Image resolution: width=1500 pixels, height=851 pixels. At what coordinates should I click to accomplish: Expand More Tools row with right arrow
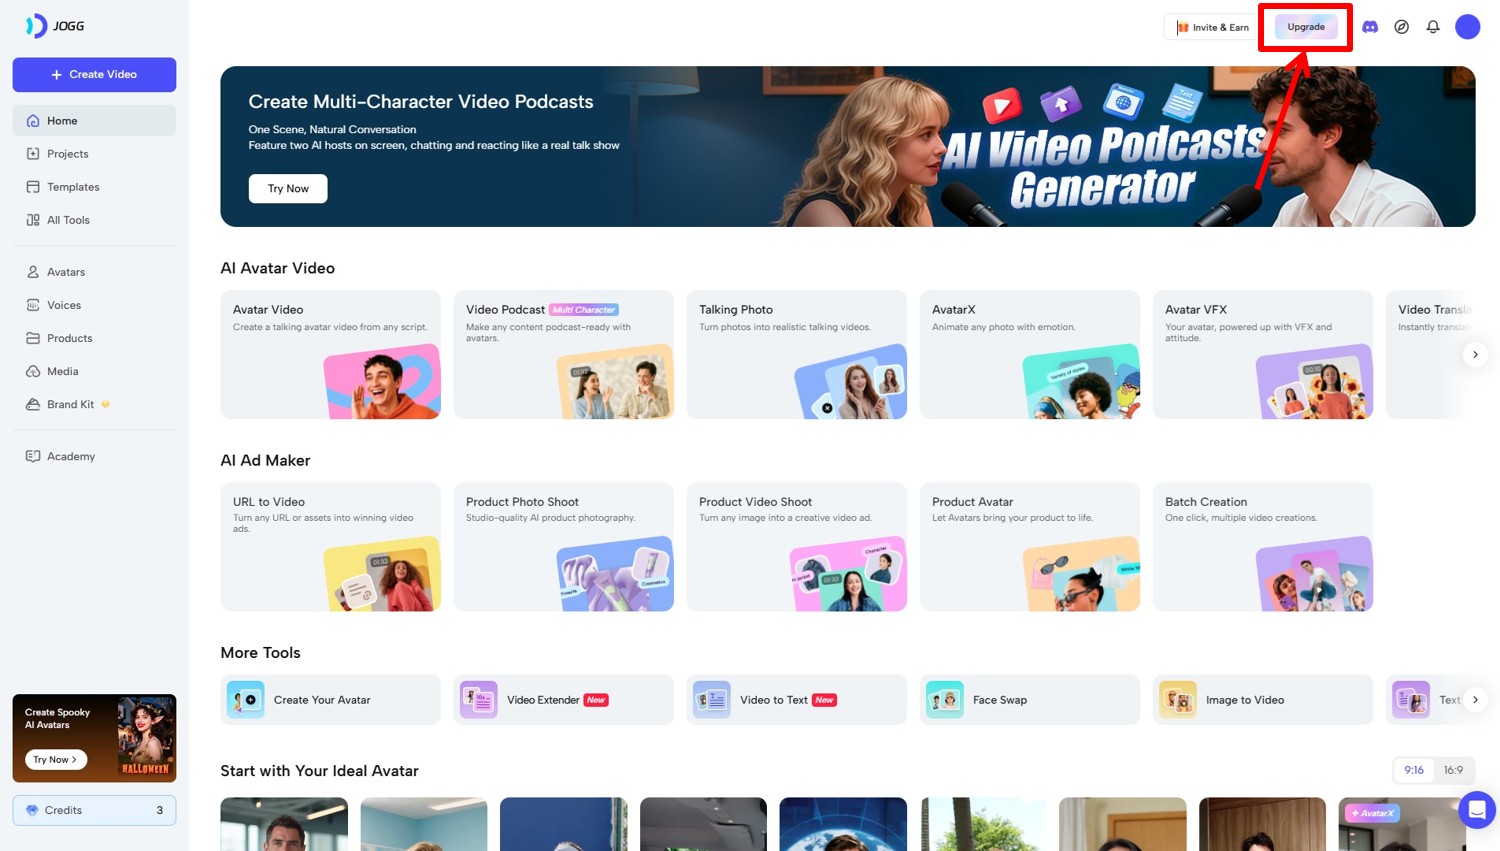[x=1475, y=700]
